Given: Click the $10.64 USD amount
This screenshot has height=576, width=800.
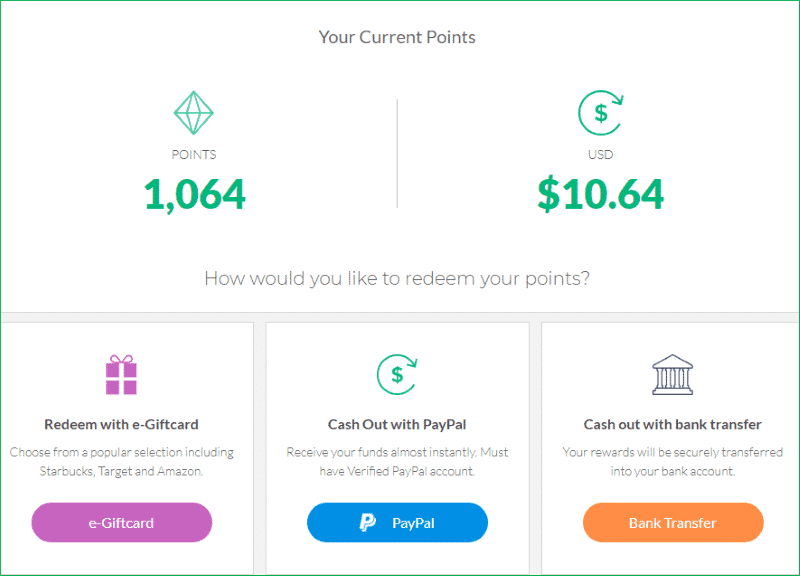Looking at the screenshot, I should (600, 194).
